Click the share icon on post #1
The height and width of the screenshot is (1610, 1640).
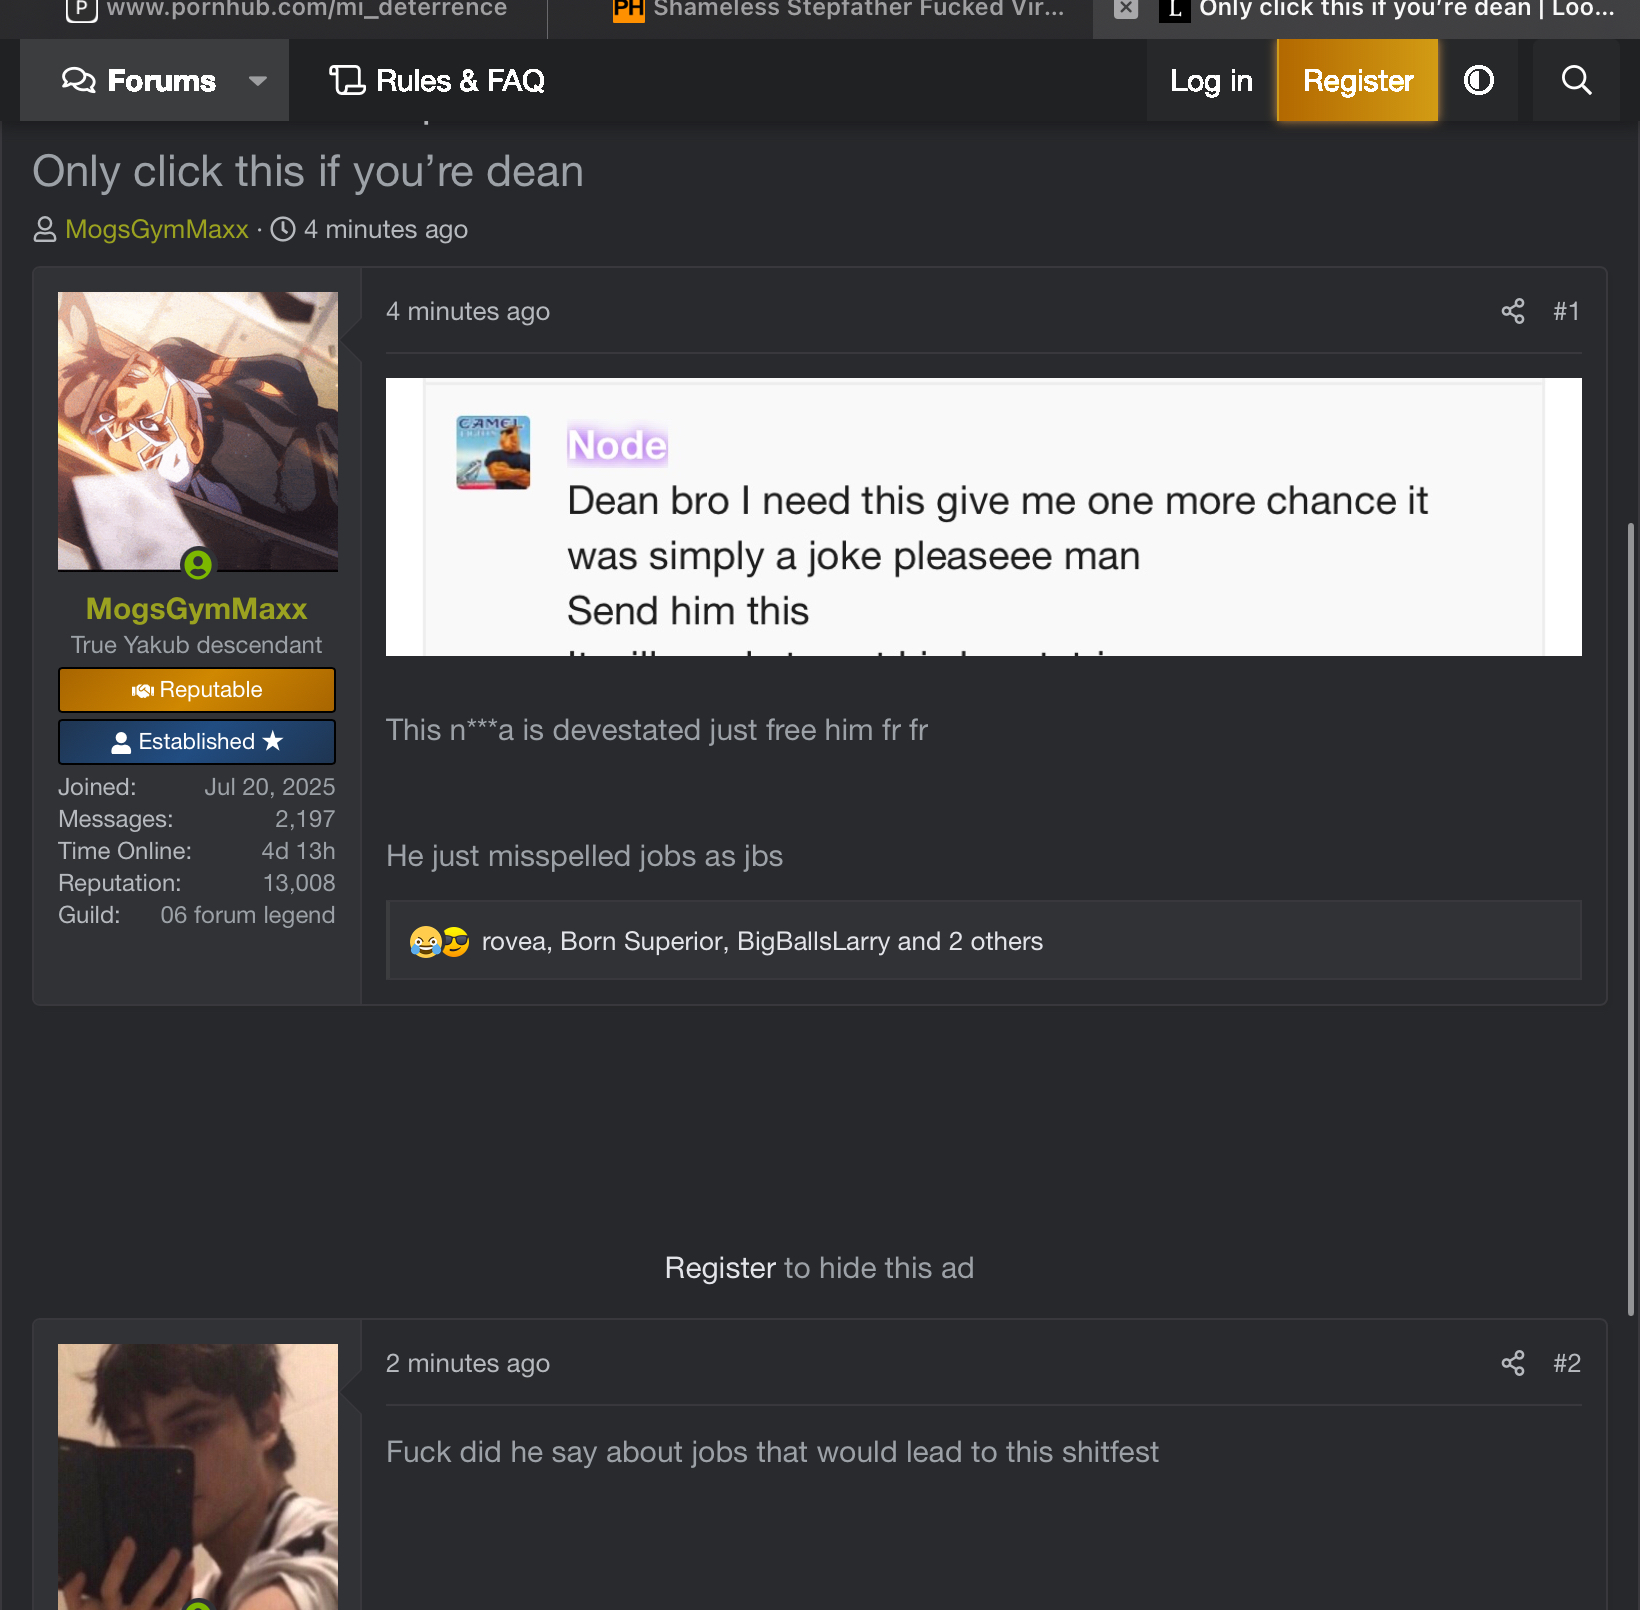coord(1512,311)
